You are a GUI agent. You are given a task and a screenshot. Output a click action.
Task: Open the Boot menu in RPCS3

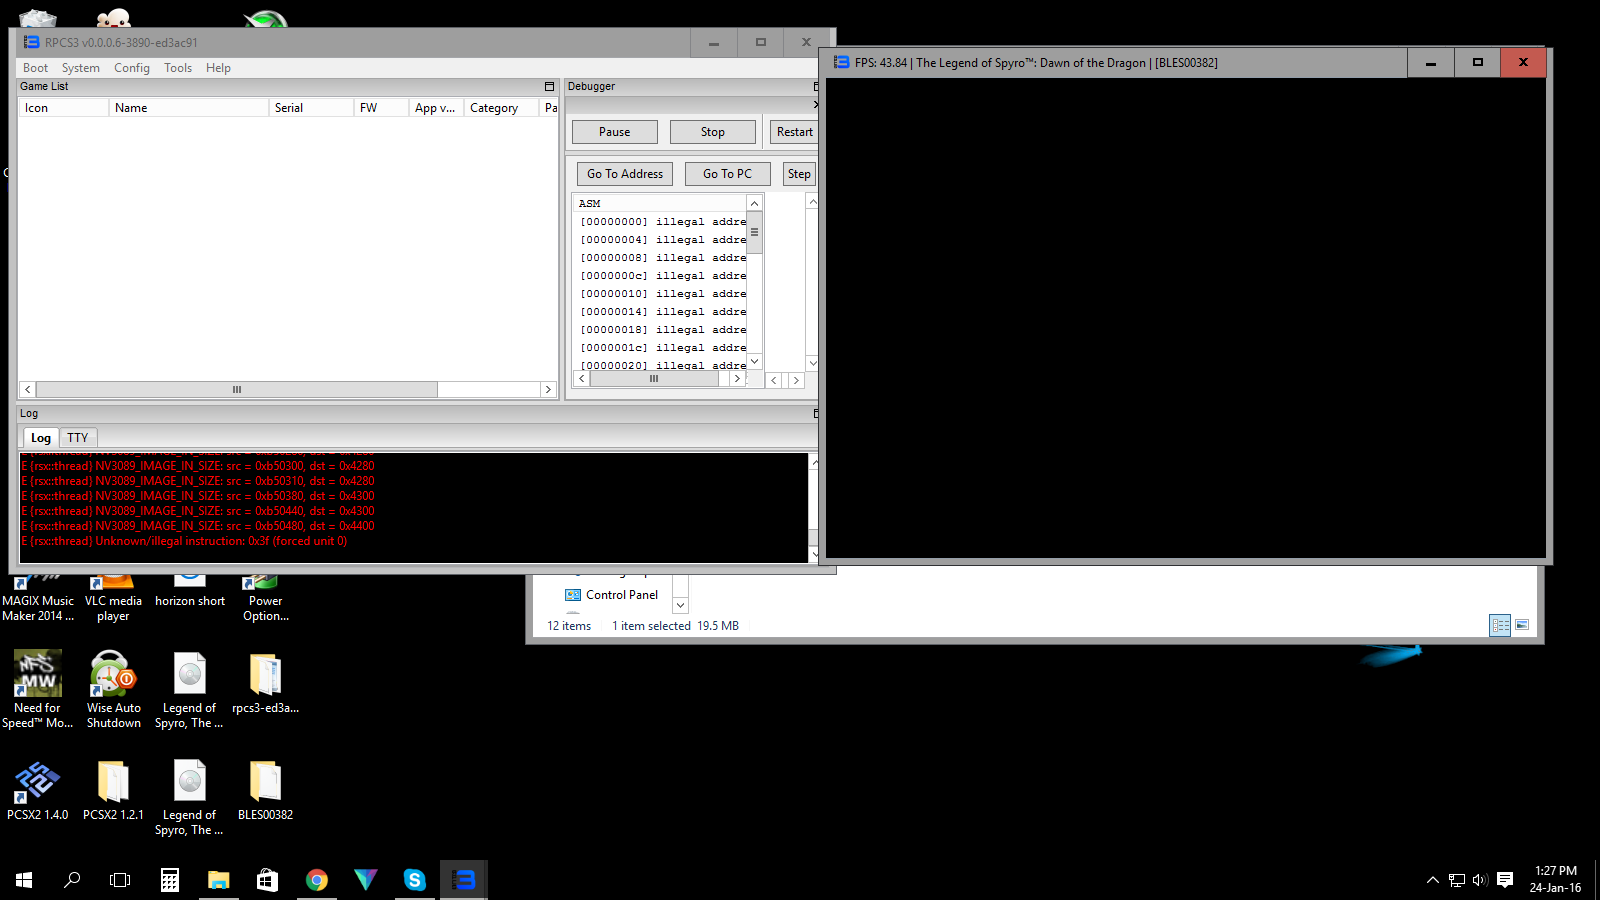coord(35,68)
